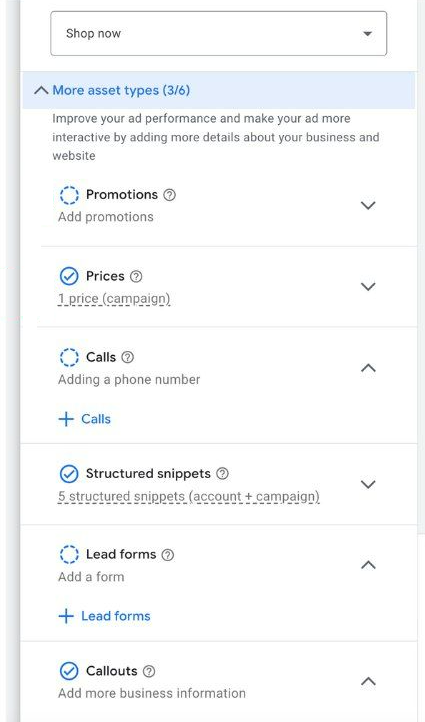Viewport: 425px width, 722px height.
Task: Open the Shop now dropdown
Action: click(x=219, y=34)
